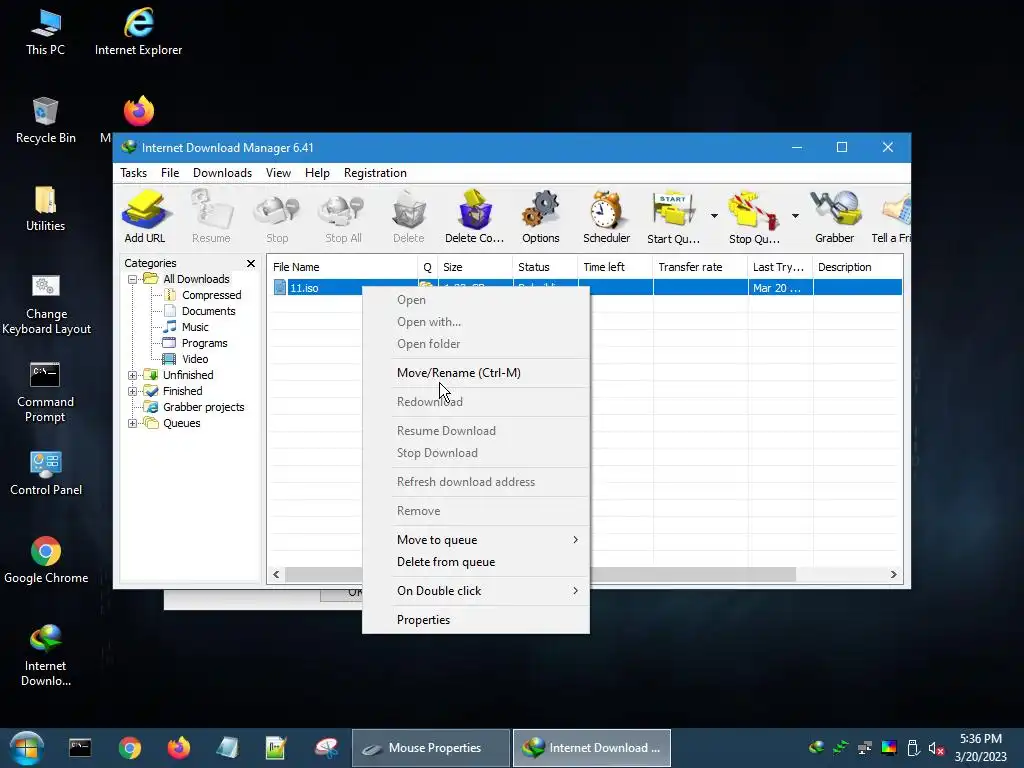Click the muted volume tray icon
Viewport: 1024px width, 768px height.
point(936,748)
